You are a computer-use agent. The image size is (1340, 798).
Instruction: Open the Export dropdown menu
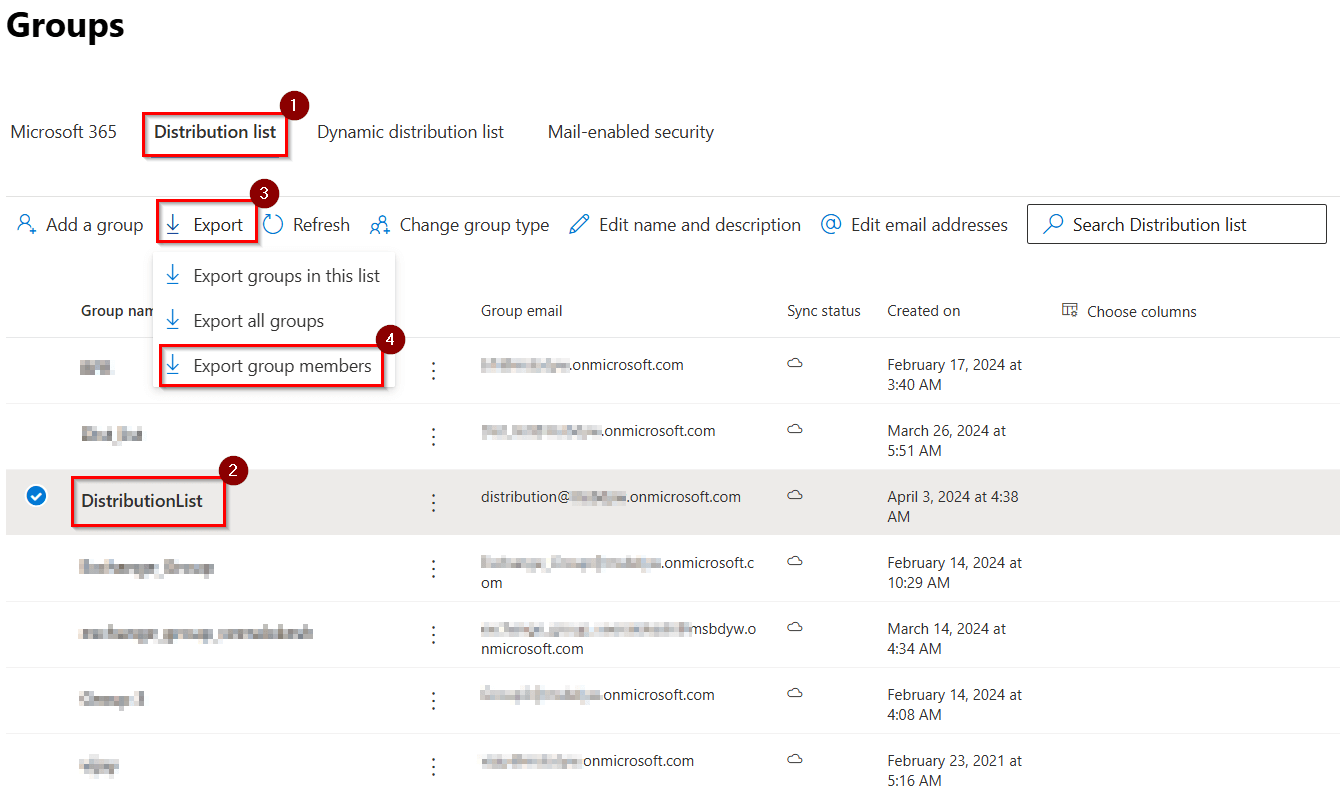click(x=206, y=225)
